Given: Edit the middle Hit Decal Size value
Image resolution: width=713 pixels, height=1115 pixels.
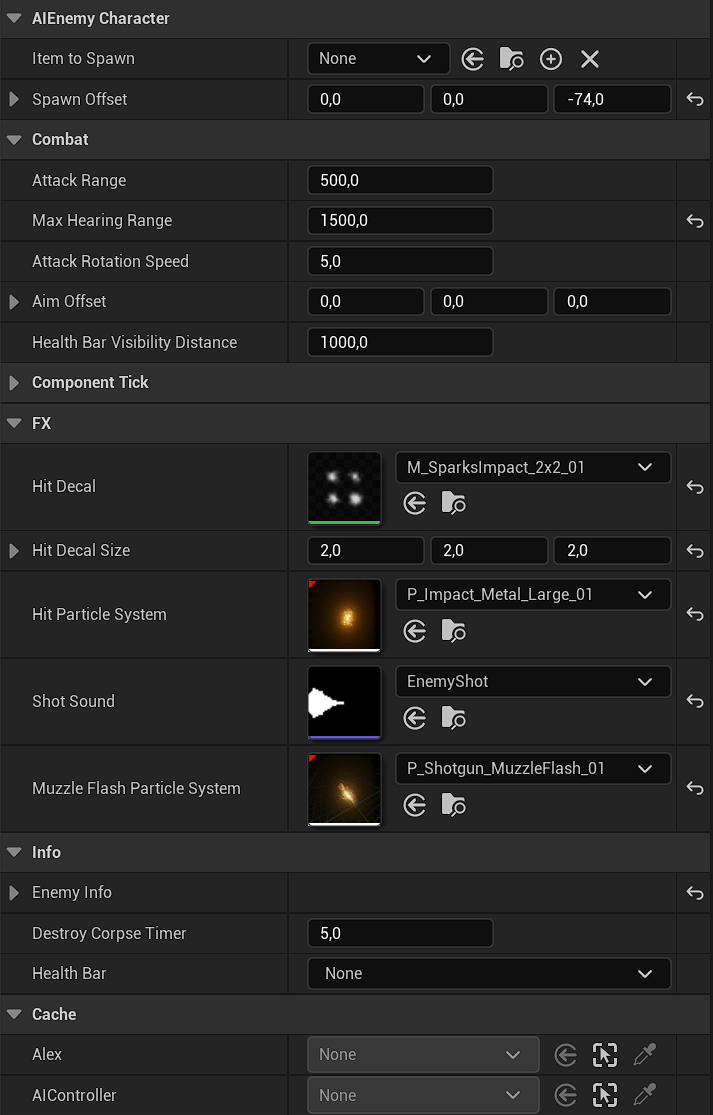Looking at the screenshot, I should click(489, 550).
